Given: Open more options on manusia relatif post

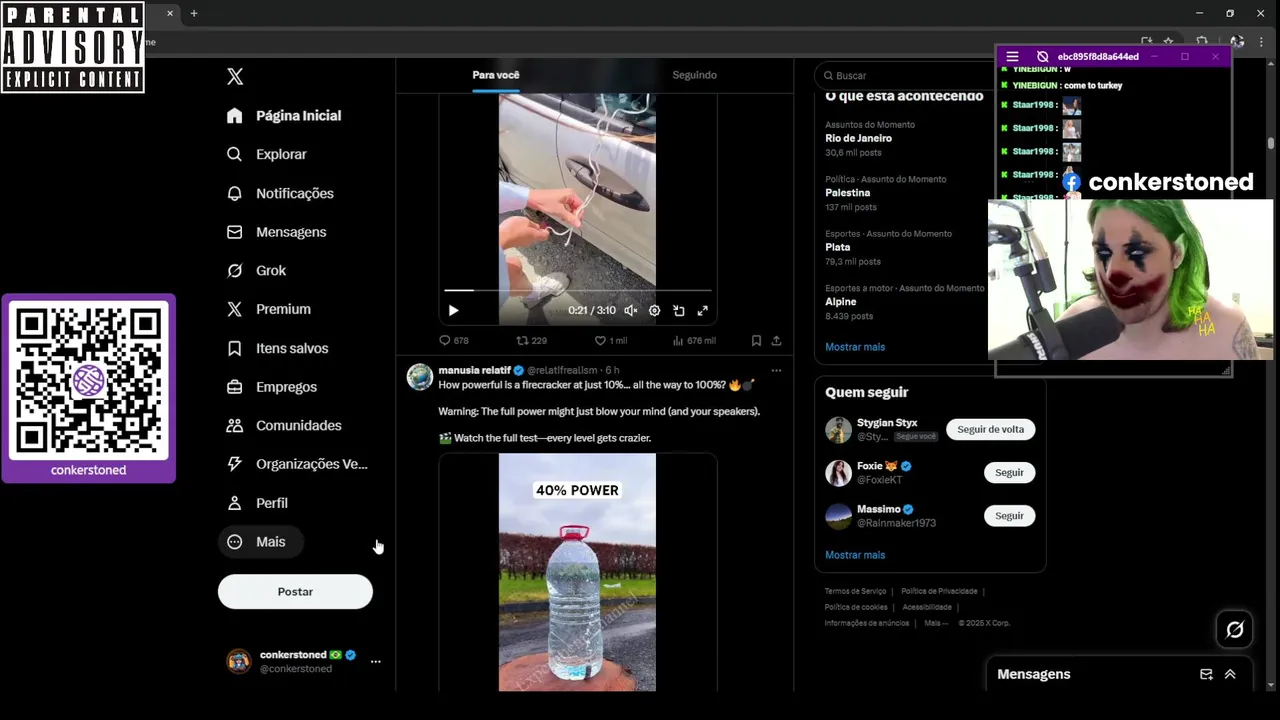Looking at the screenshot, I should pos(776,371).
